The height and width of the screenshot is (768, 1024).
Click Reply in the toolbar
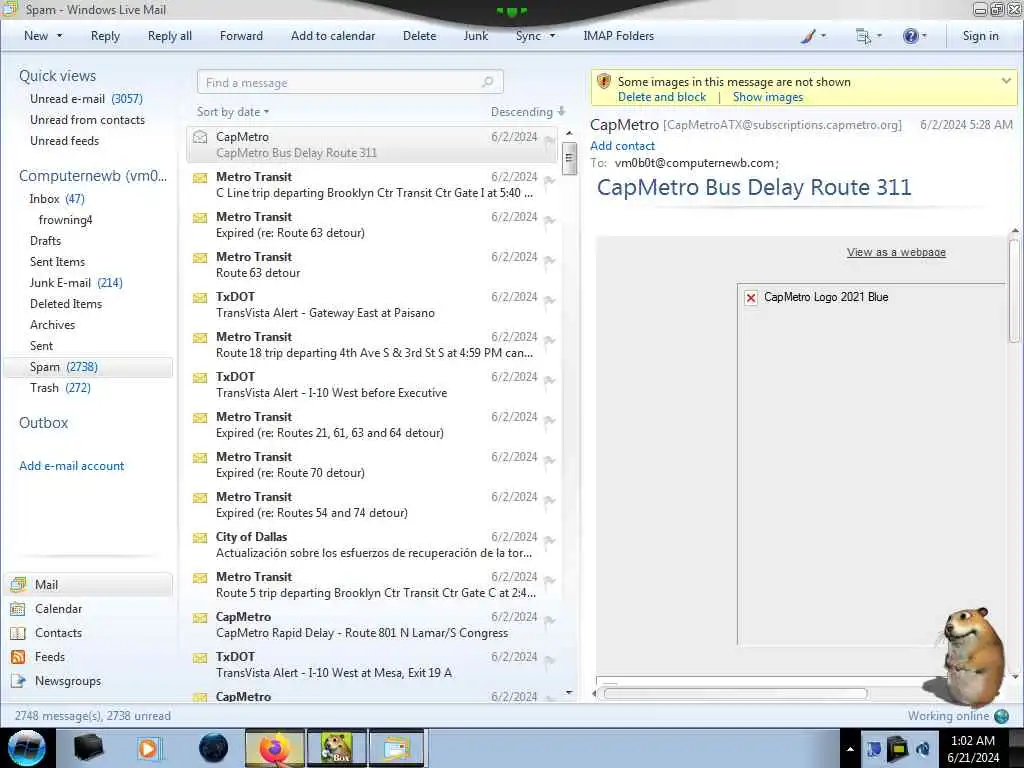(x=105, y=36)
